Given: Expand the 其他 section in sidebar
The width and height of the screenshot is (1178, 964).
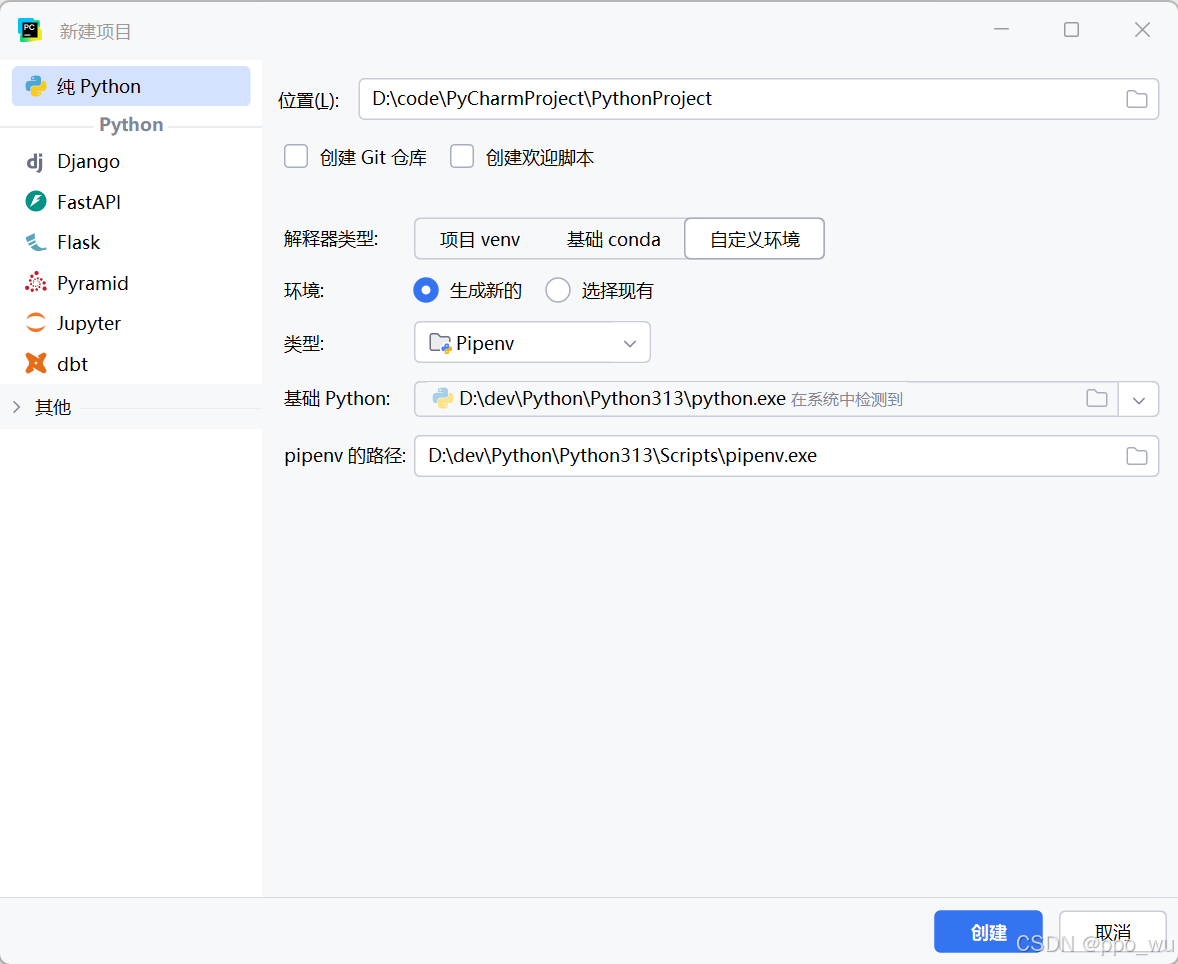Looking at the screenshot, I should pyautogui.click(x=16, y=407).
